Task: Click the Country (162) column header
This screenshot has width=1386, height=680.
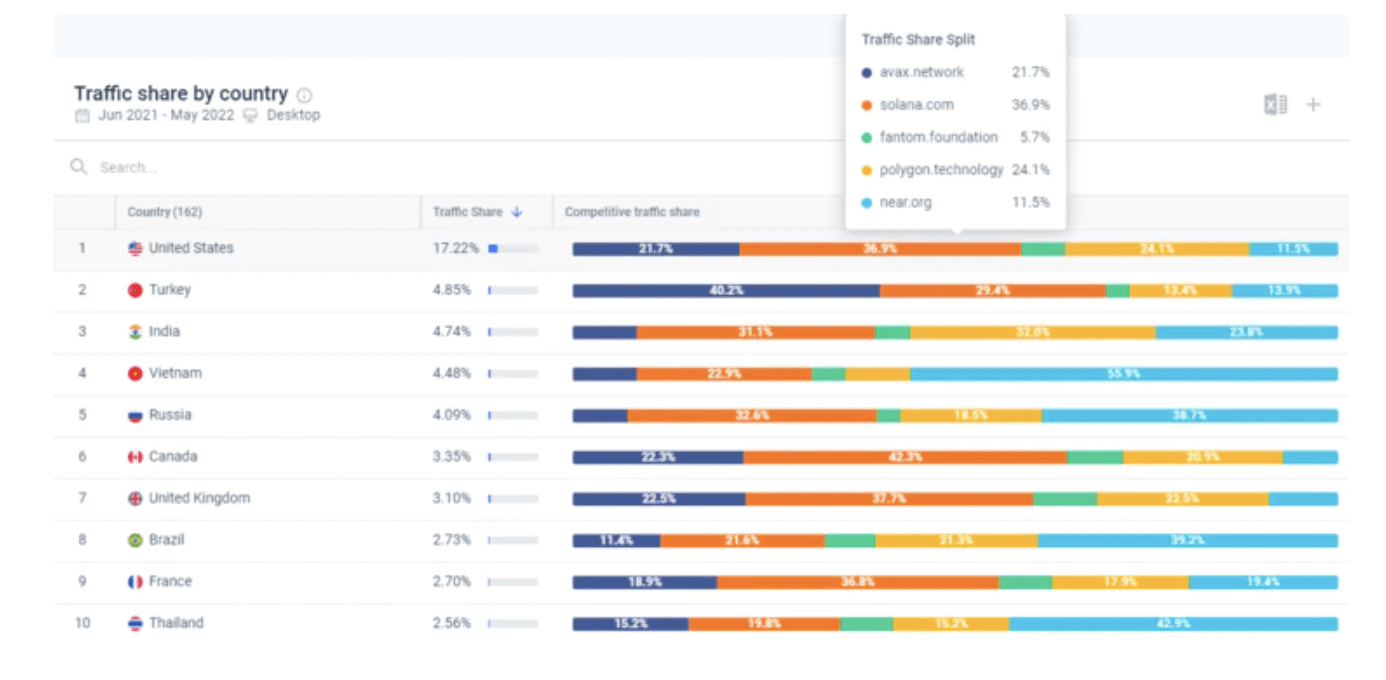Action: (165, 212)
